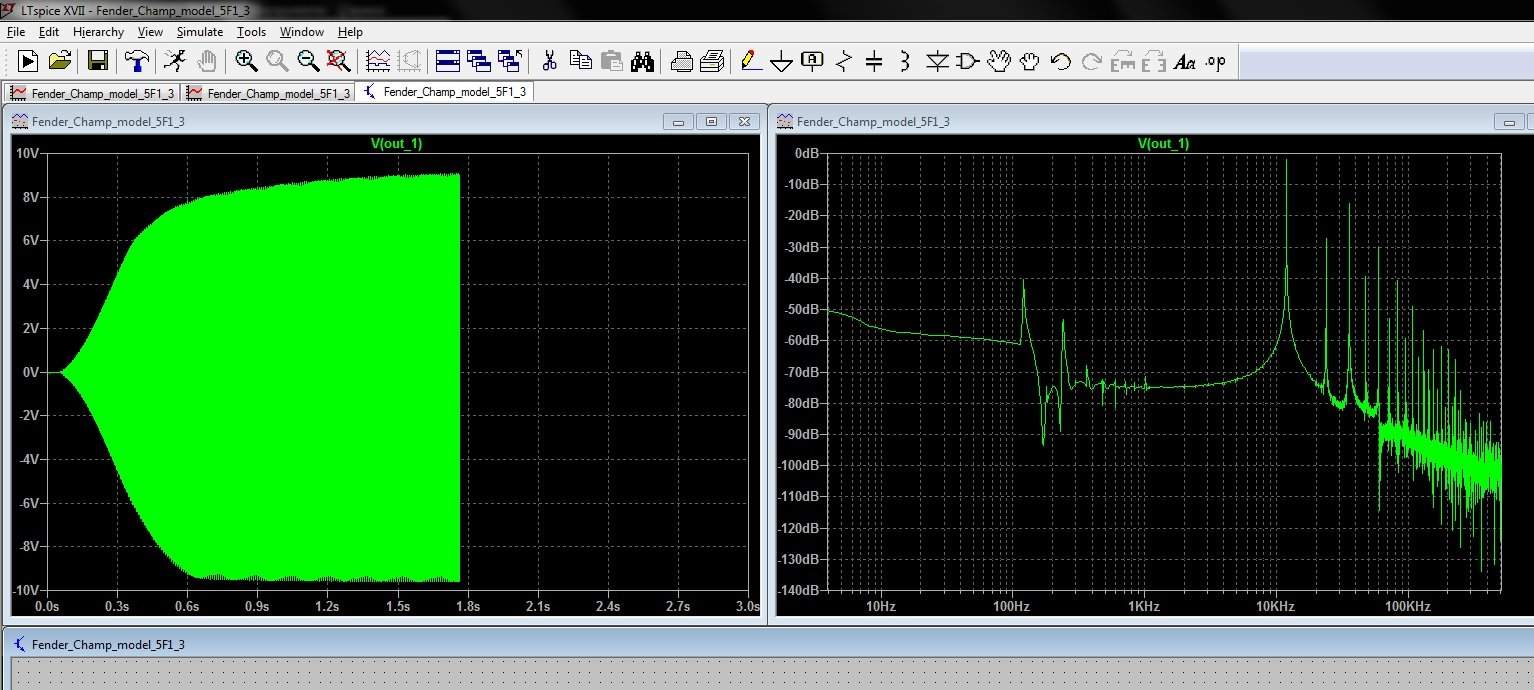The image size is (1534, 690).
Task: Open a file with the folder icon
Action: pos(60,62)
